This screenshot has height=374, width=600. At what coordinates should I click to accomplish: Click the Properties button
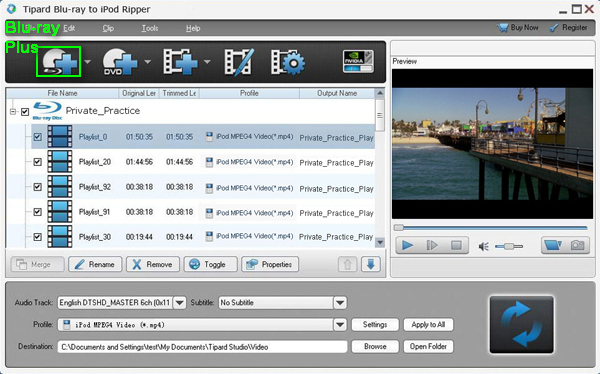tap(270, 264)
